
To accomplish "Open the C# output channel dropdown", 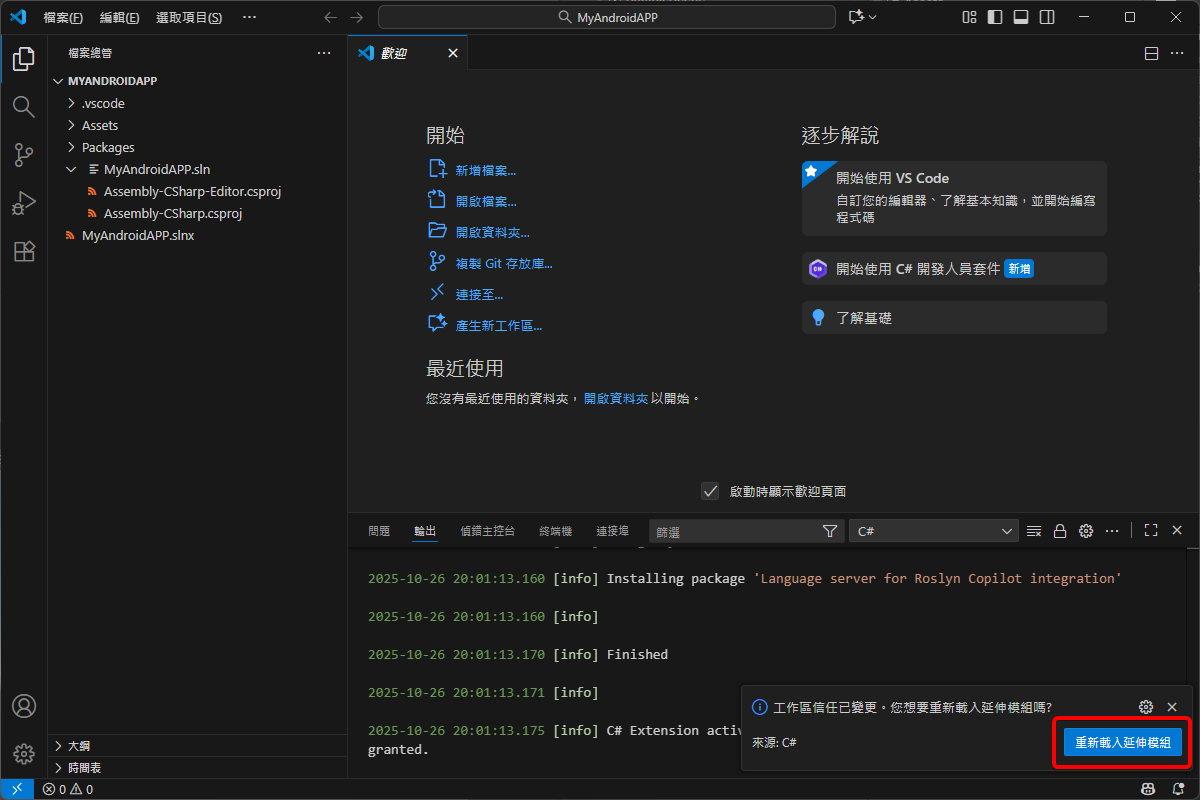I will pos(933,530).
